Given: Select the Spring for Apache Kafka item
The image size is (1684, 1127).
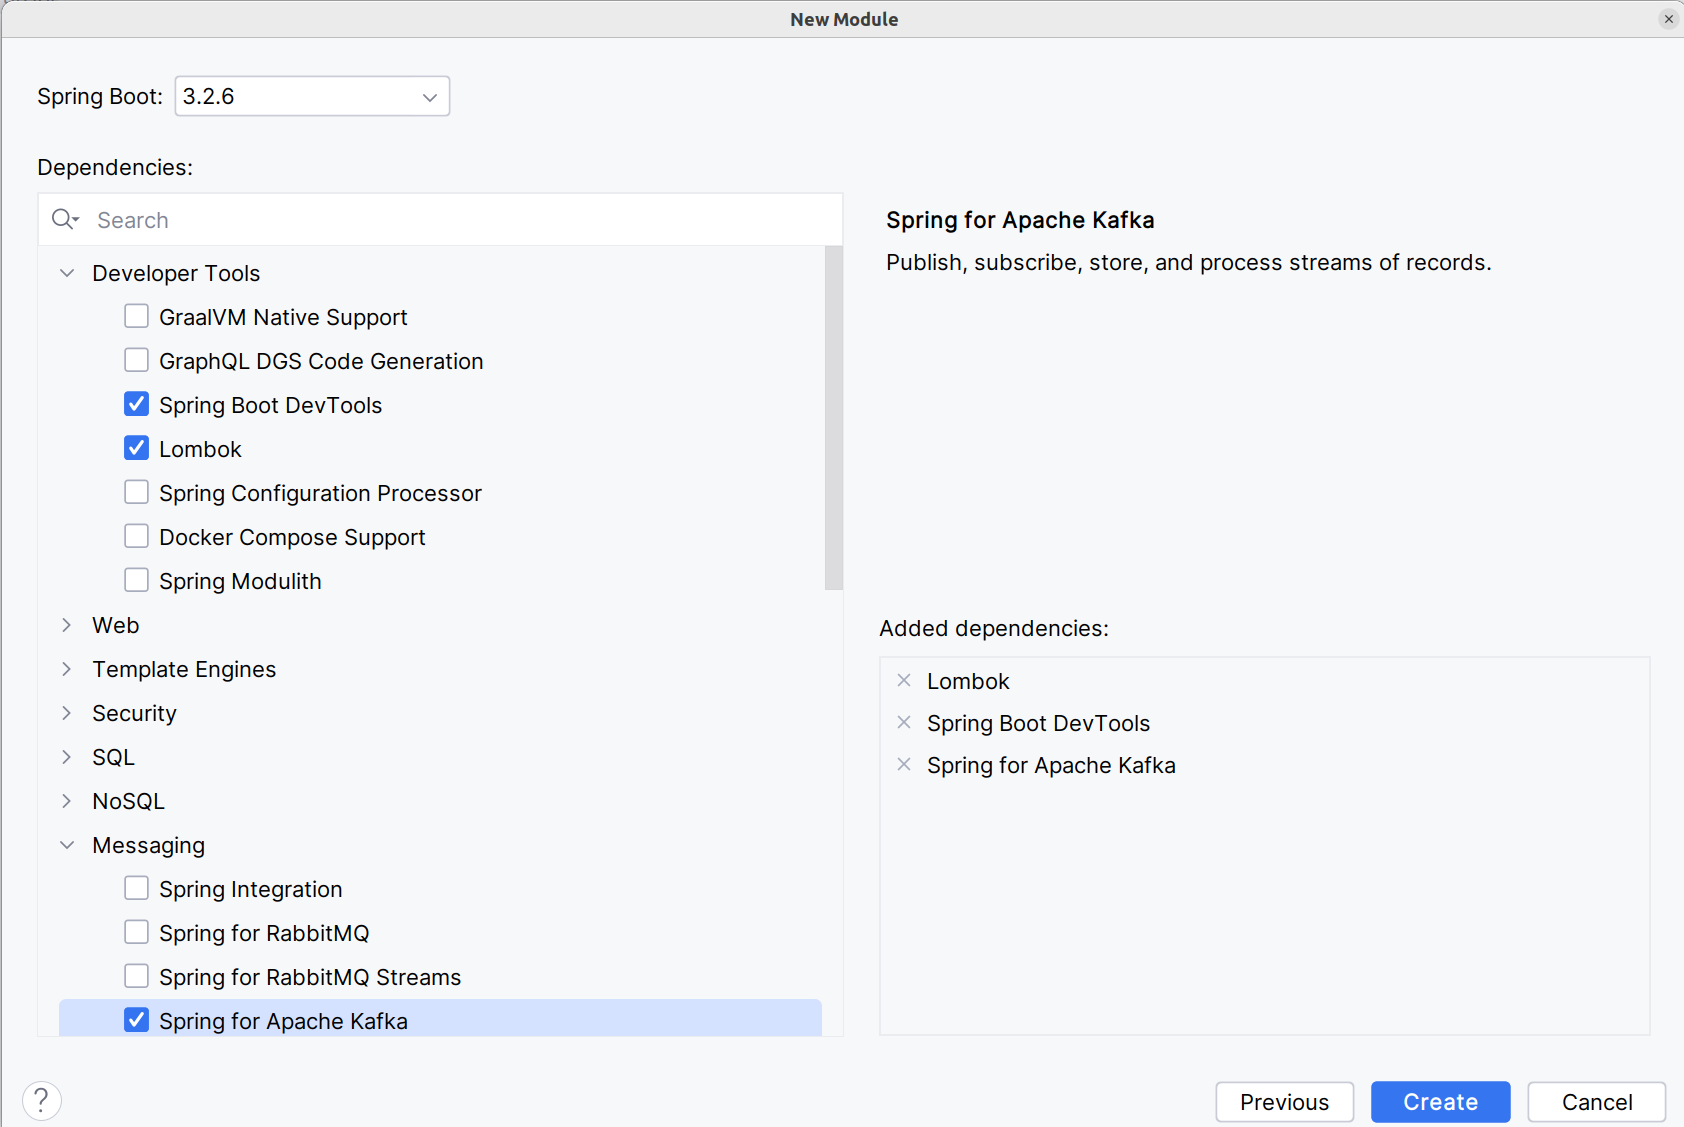Looking at the screenshot, I should coord(283,1021).
